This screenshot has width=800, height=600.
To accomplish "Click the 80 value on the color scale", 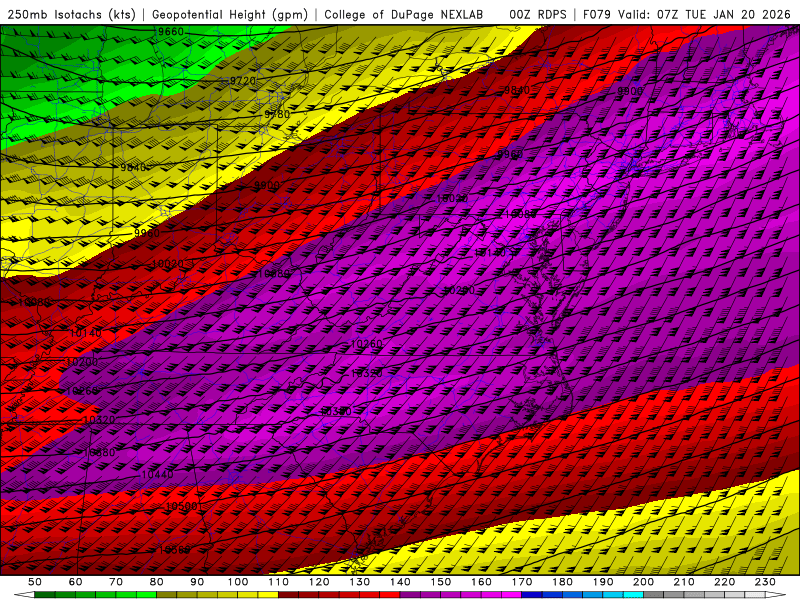I will pos(157,582).
